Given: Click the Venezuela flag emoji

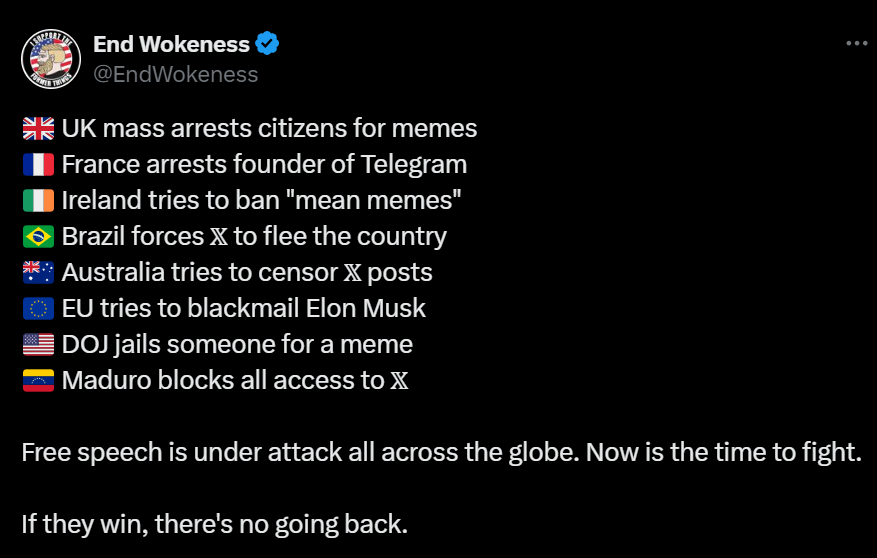Looking at the screenshot, I should (38, 381).
